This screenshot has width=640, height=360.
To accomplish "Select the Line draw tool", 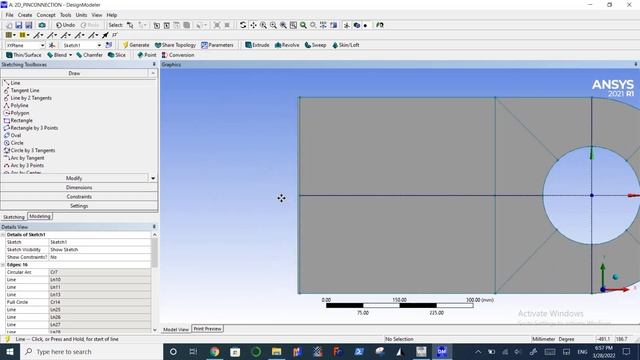I will 16,83.
